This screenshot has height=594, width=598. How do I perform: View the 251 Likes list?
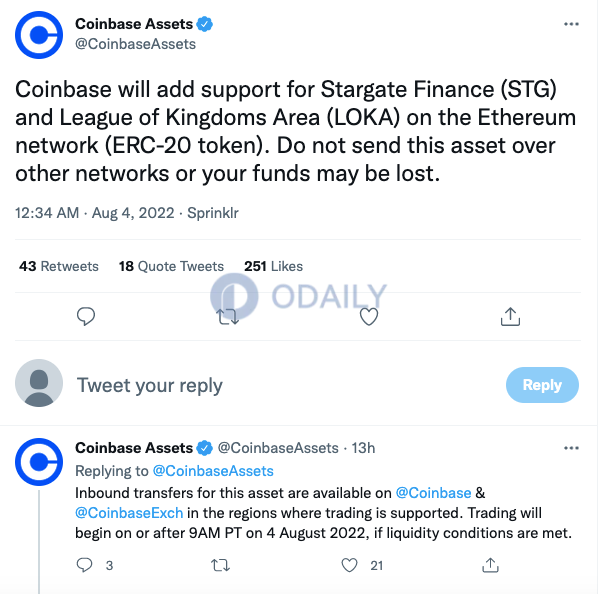point(273,266)
